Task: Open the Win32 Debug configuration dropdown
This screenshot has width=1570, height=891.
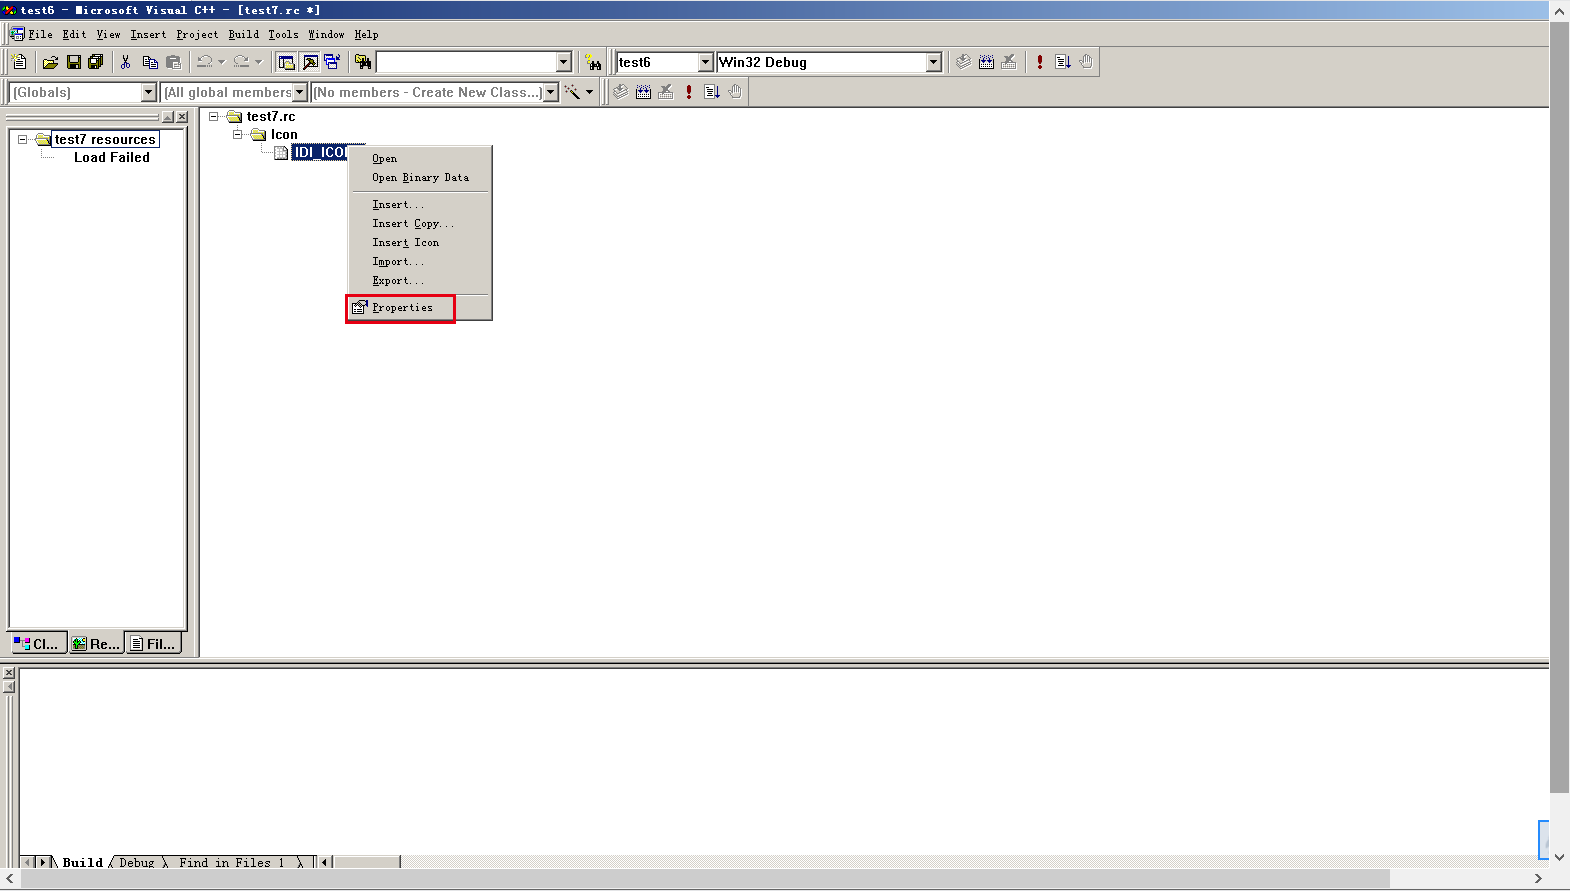Action: click(934, 62)
